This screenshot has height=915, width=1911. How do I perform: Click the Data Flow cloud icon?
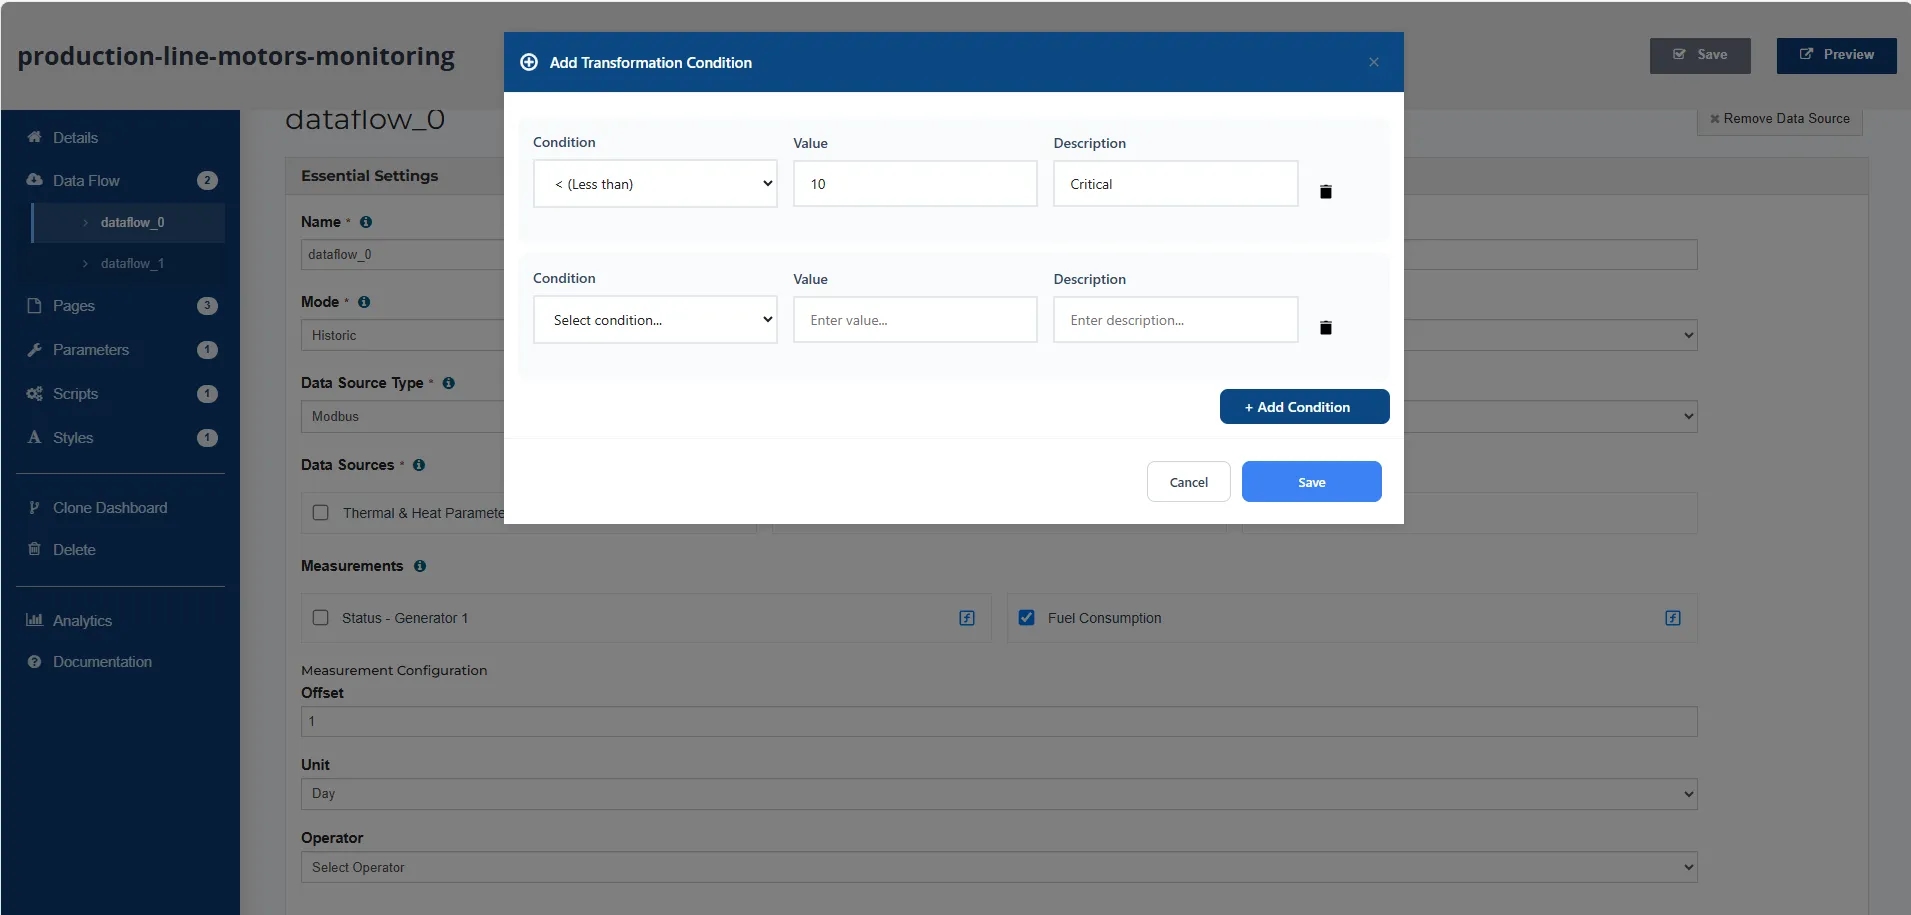[33, 180]
